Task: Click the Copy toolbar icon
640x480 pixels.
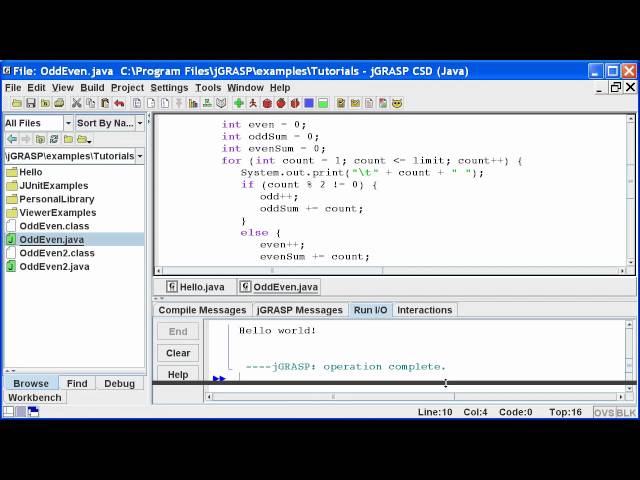Action: coord(91,103)
